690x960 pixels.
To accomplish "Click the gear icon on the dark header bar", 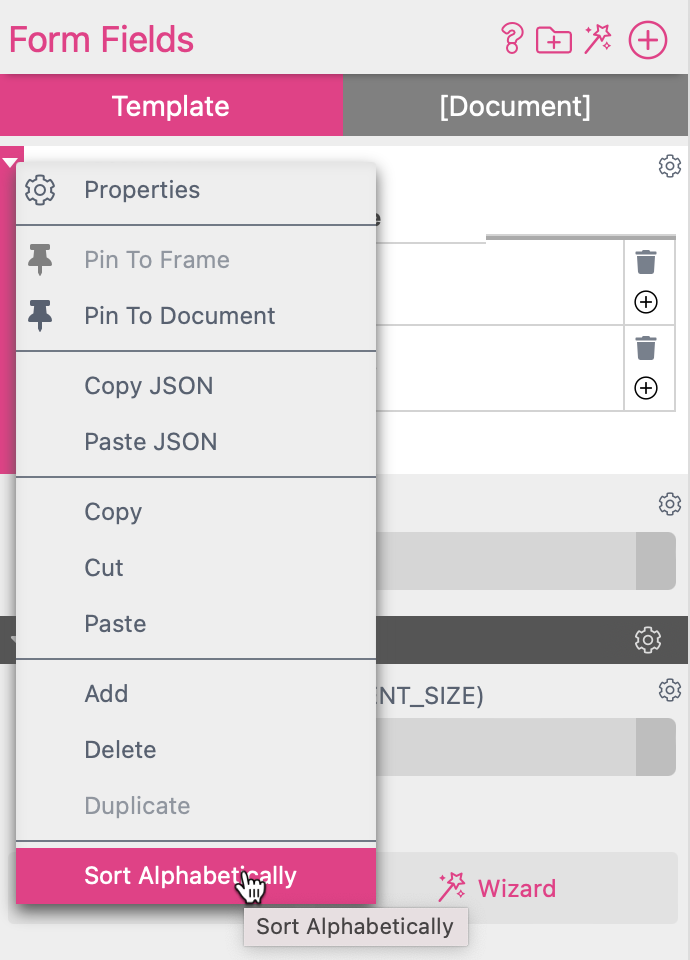I will point(647,640).
